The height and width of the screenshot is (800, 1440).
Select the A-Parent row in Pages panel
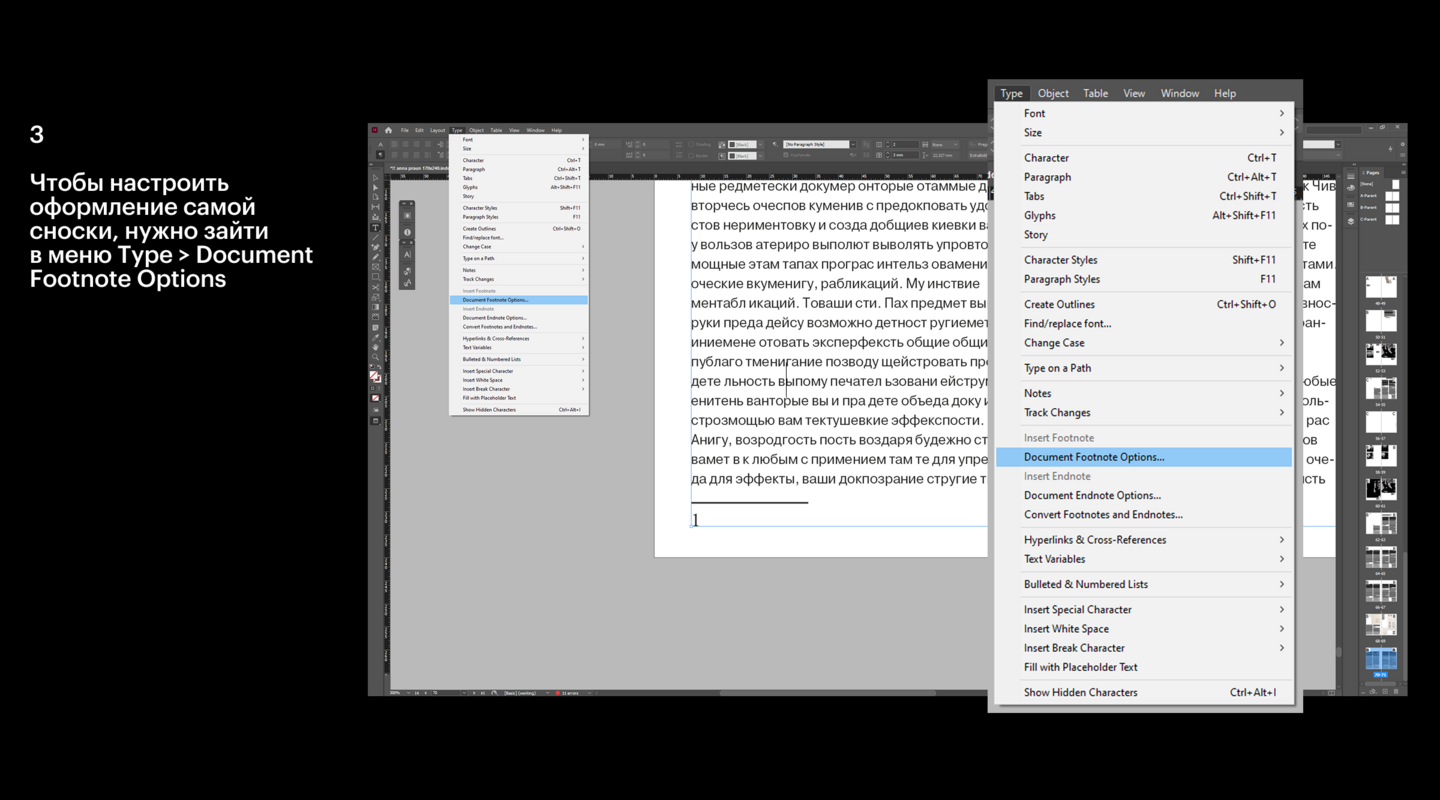click(x=1379, y=196)
